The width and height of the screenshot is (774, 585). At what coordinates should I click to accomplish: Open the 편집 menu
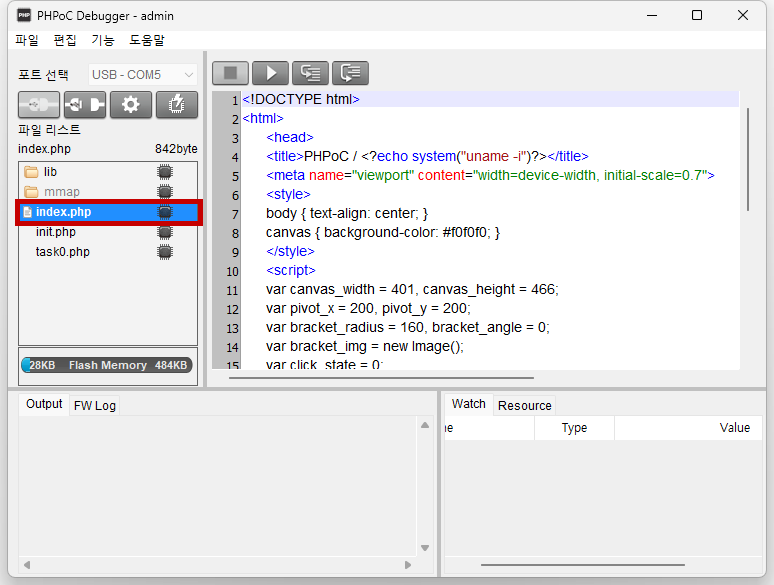click(x=65, y=40)
